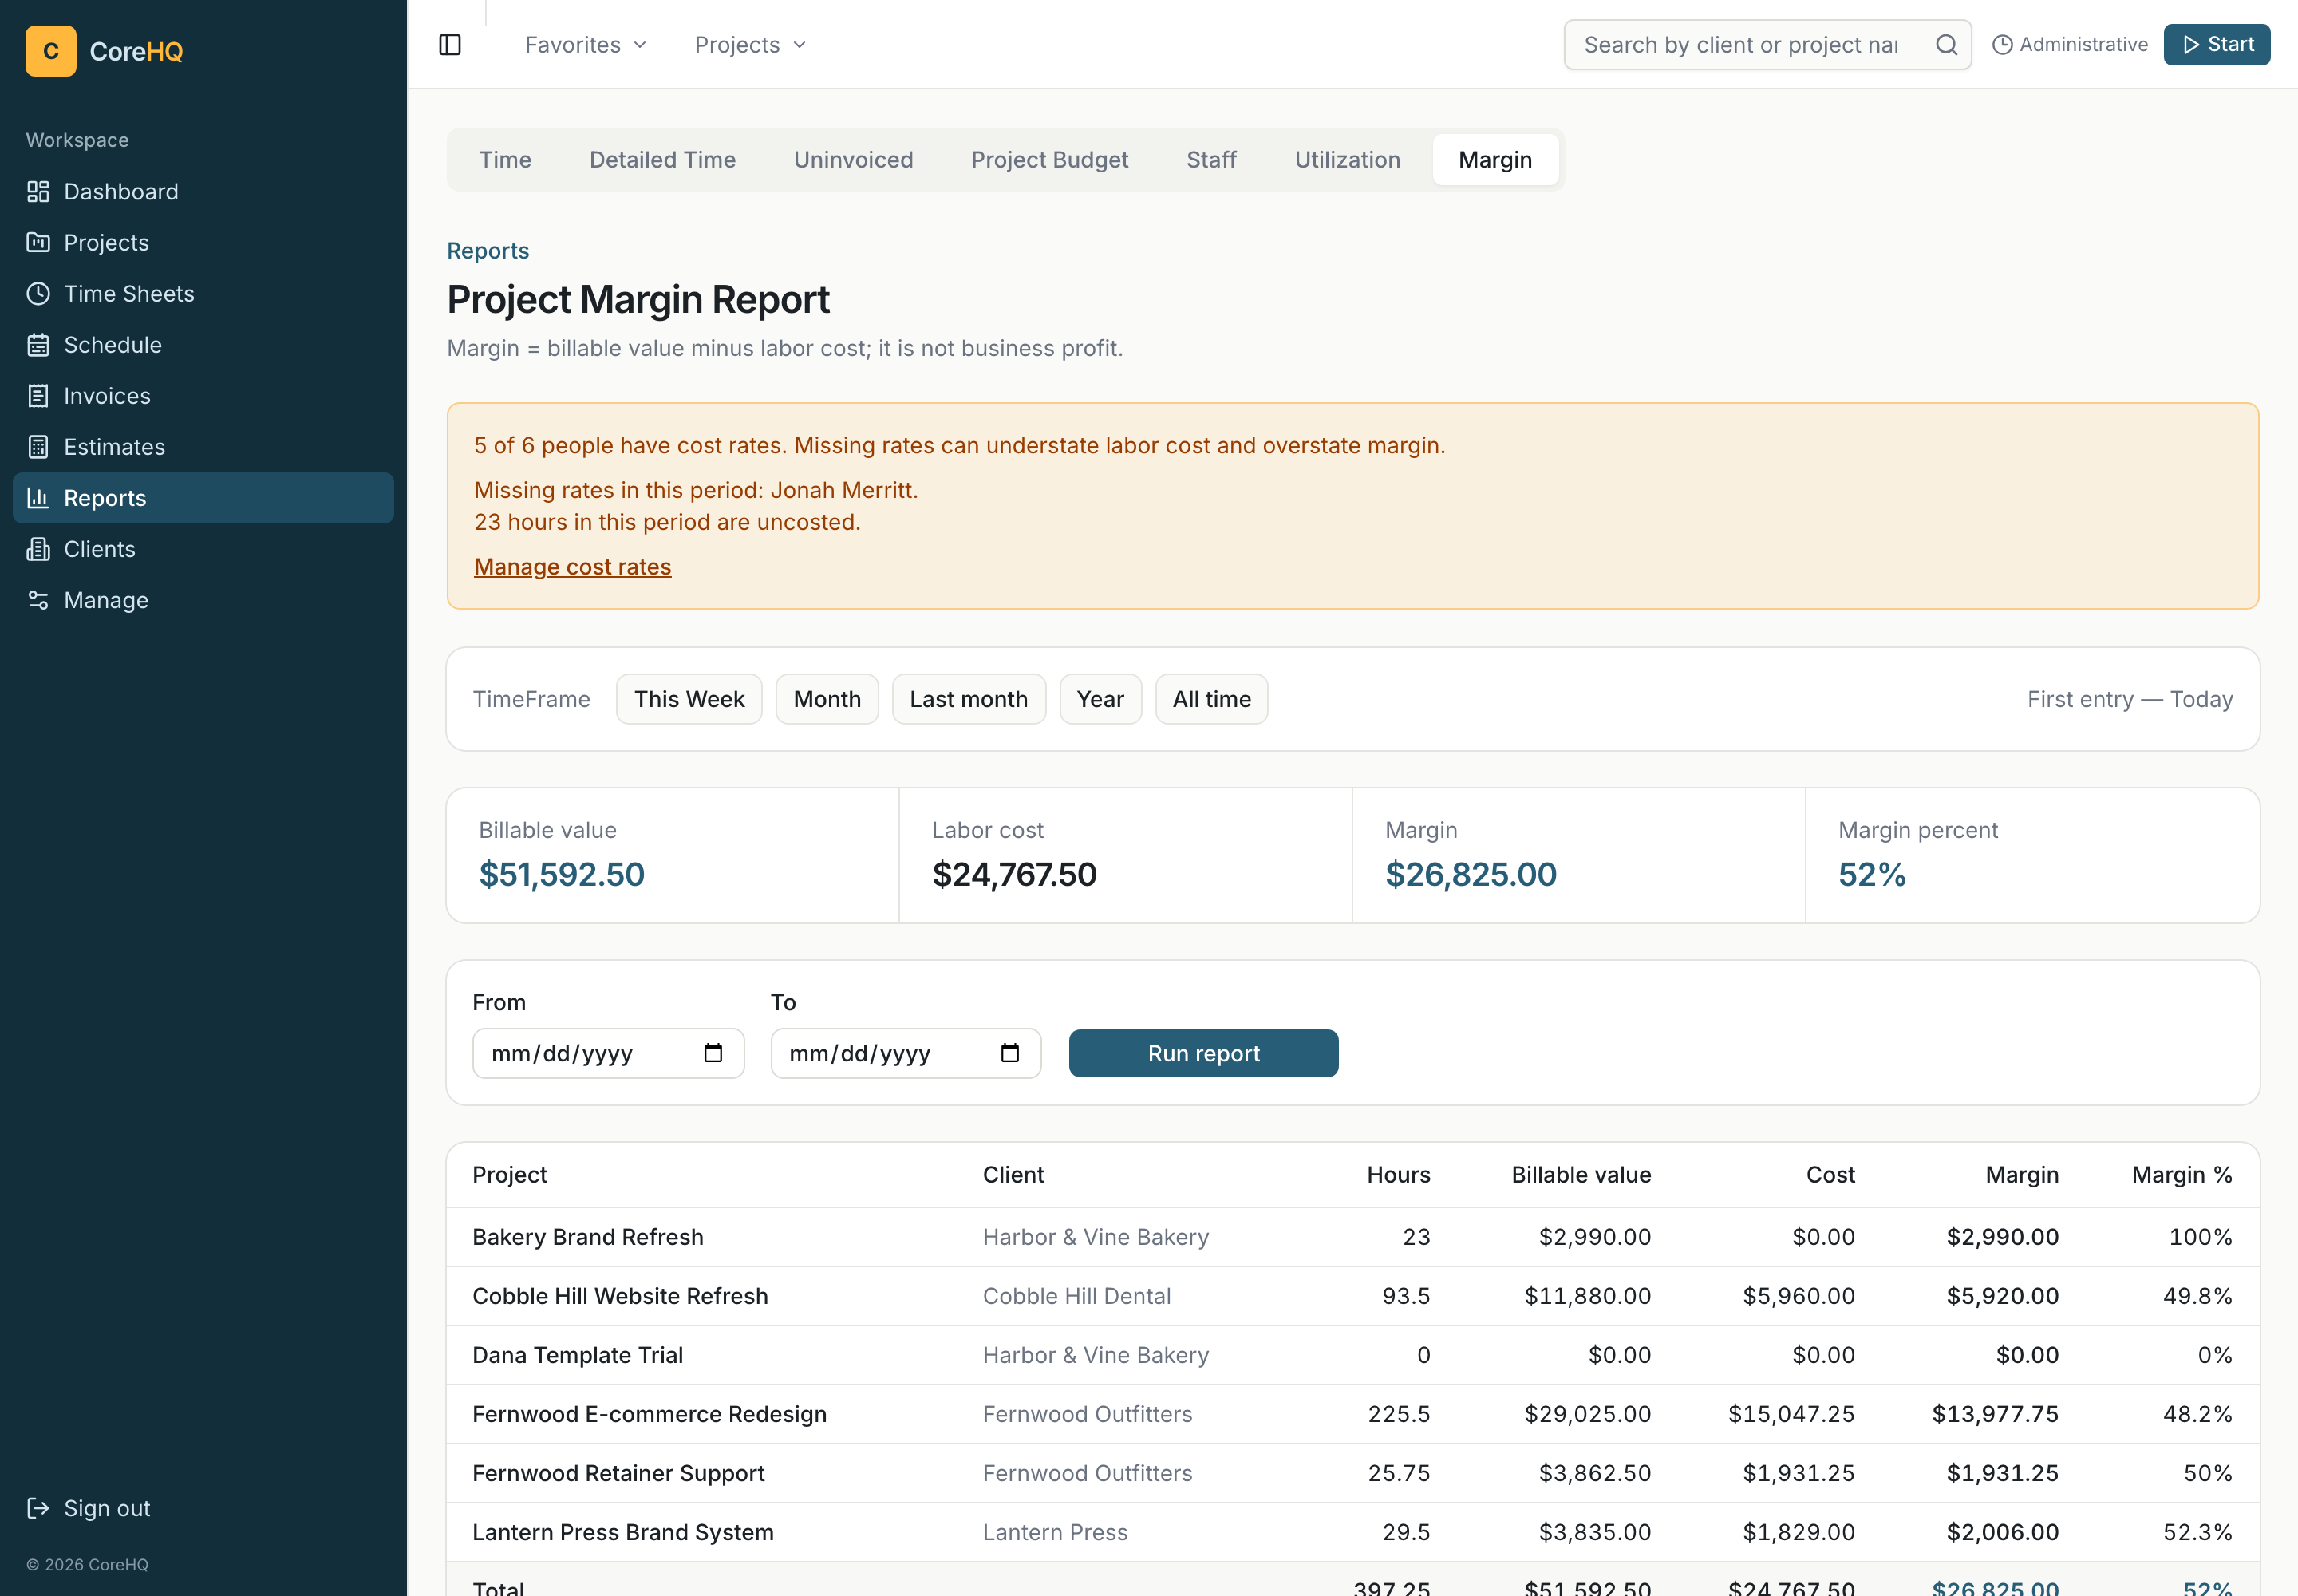Open the Utilization report tab
The width and height of the screenshot is (2298, 1596).
coord(1347,160)
